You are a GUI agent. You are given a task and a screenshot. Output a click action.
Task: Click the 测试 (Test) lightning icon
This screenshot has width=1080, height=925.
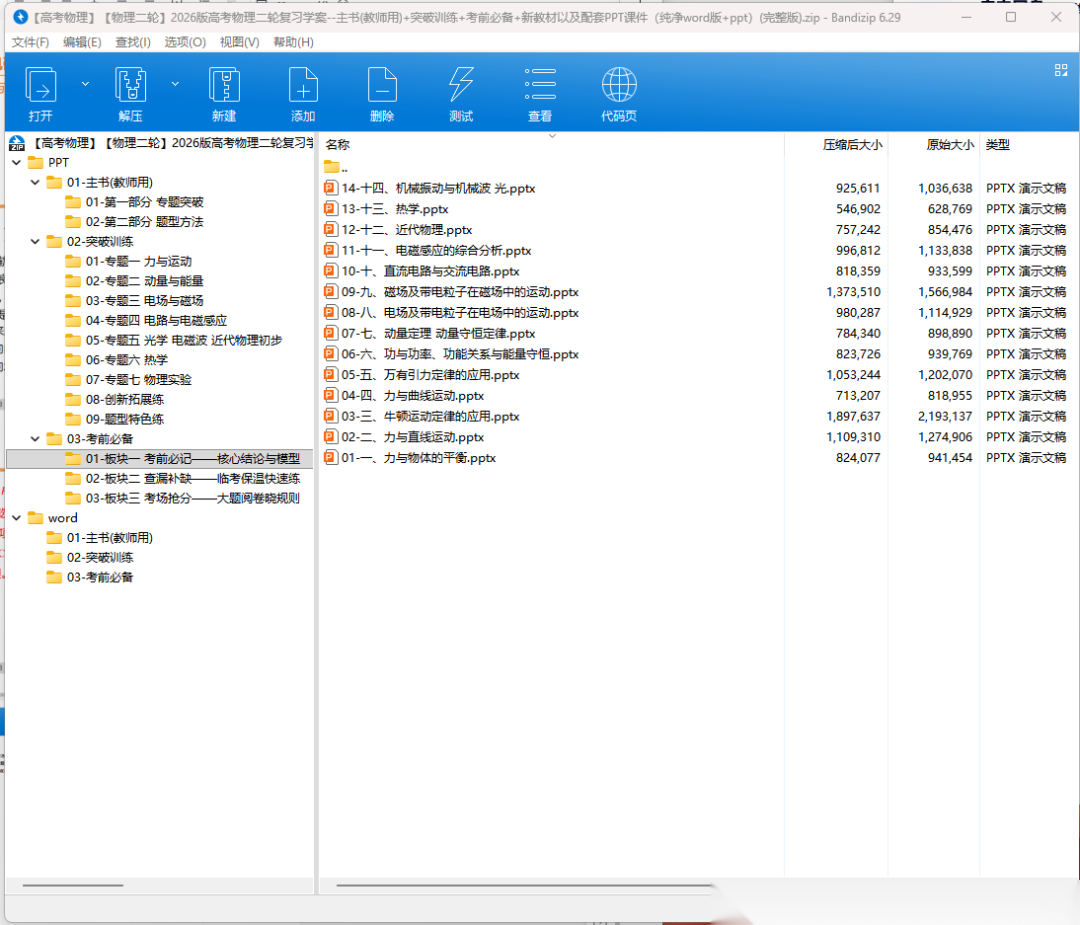click(461, 86)
